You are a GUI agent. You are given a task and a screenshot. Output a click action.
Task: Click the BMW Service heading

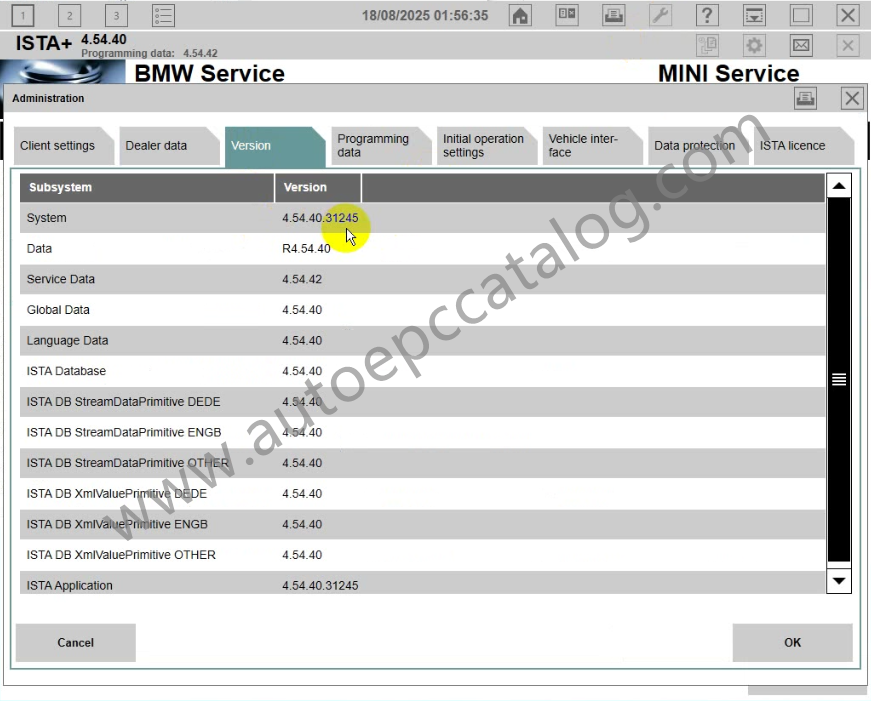click(209, 73)
